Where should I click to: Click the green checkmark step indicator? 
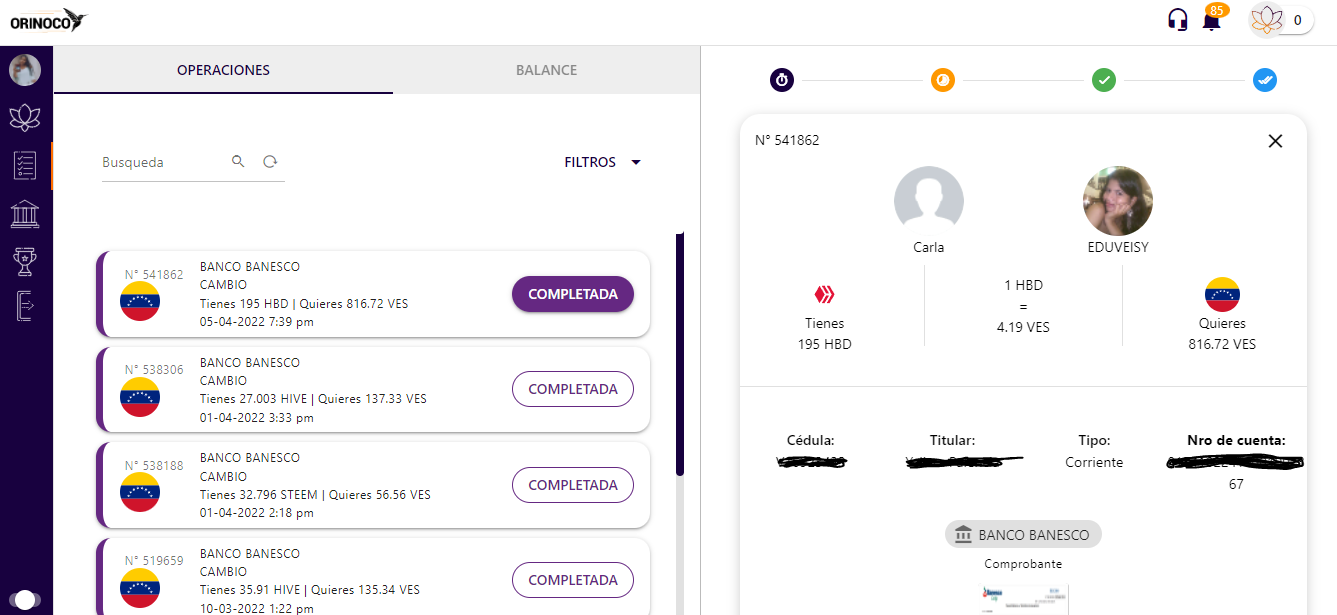(1103, 80)
